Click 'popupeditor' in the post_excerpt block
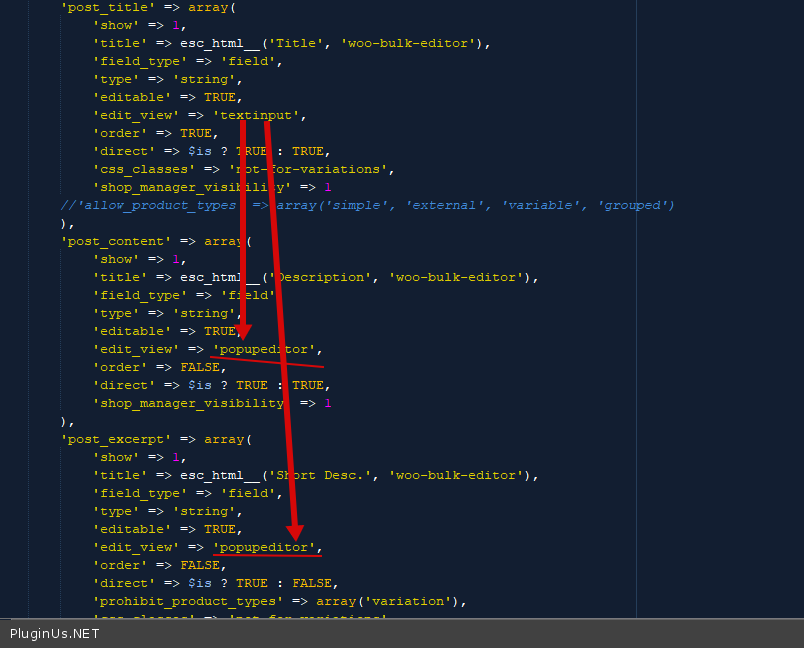Viewport: 804px width, 648px height. point(266,547)
